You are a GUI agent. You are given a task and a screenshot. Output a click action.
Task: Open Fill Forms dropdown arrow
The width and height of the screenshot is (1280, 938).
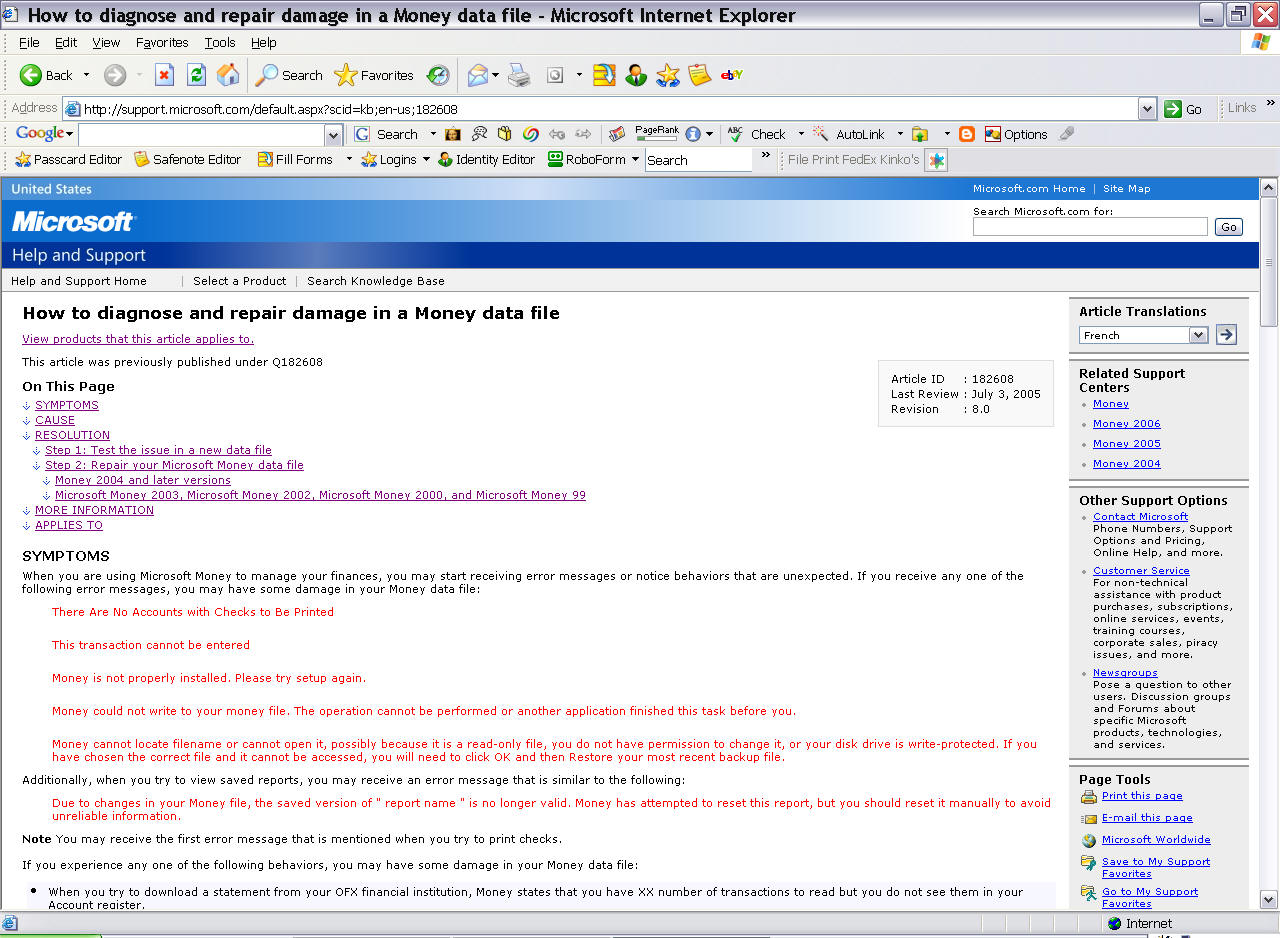pos(349,160)
